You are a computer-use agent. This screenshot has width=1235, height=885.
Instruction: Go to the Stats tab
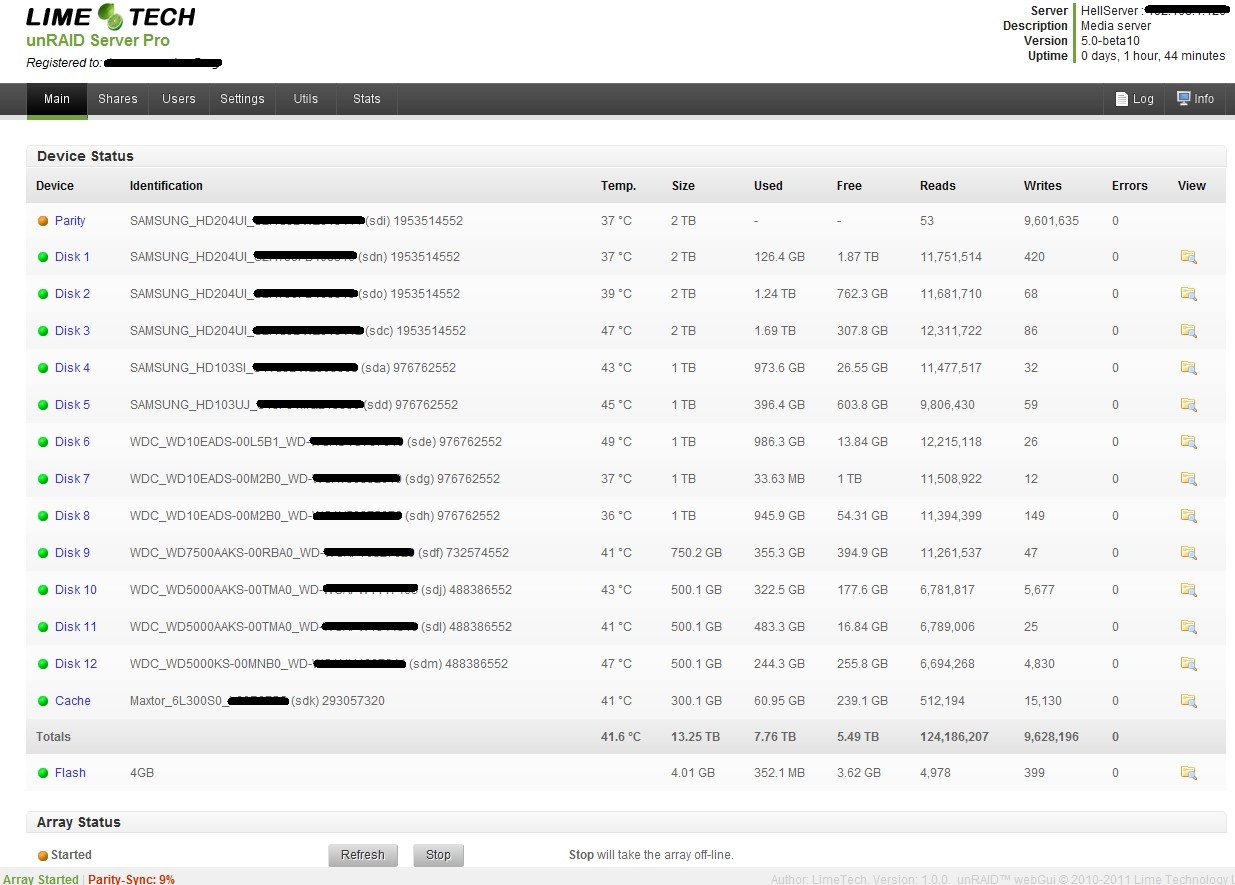367,99
